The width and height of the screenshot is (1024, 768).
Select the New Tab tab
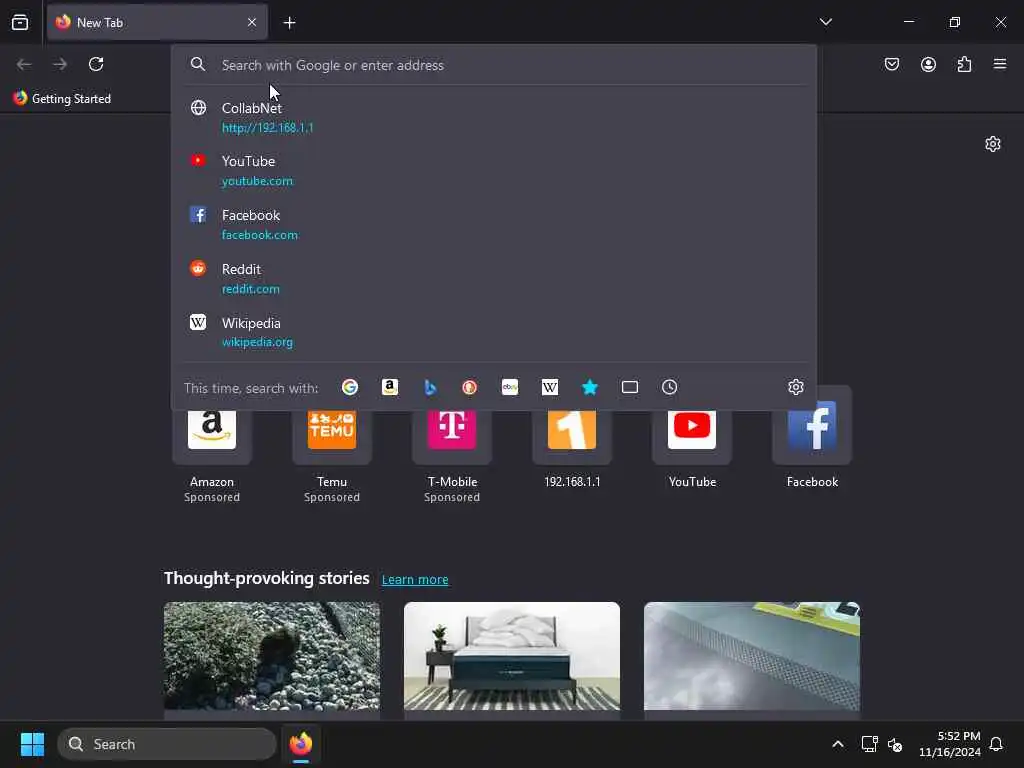157,22
